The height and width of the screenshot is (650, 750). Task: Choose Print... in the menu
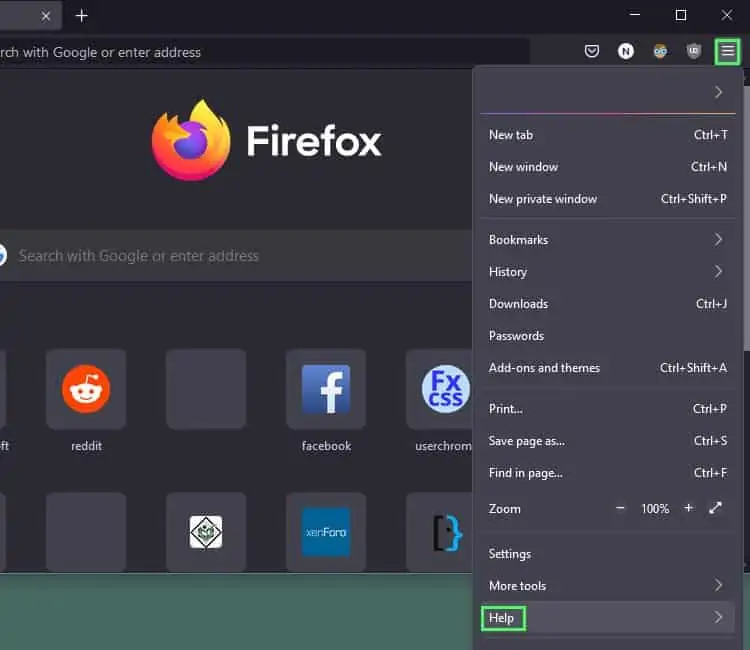pos(607,409)
